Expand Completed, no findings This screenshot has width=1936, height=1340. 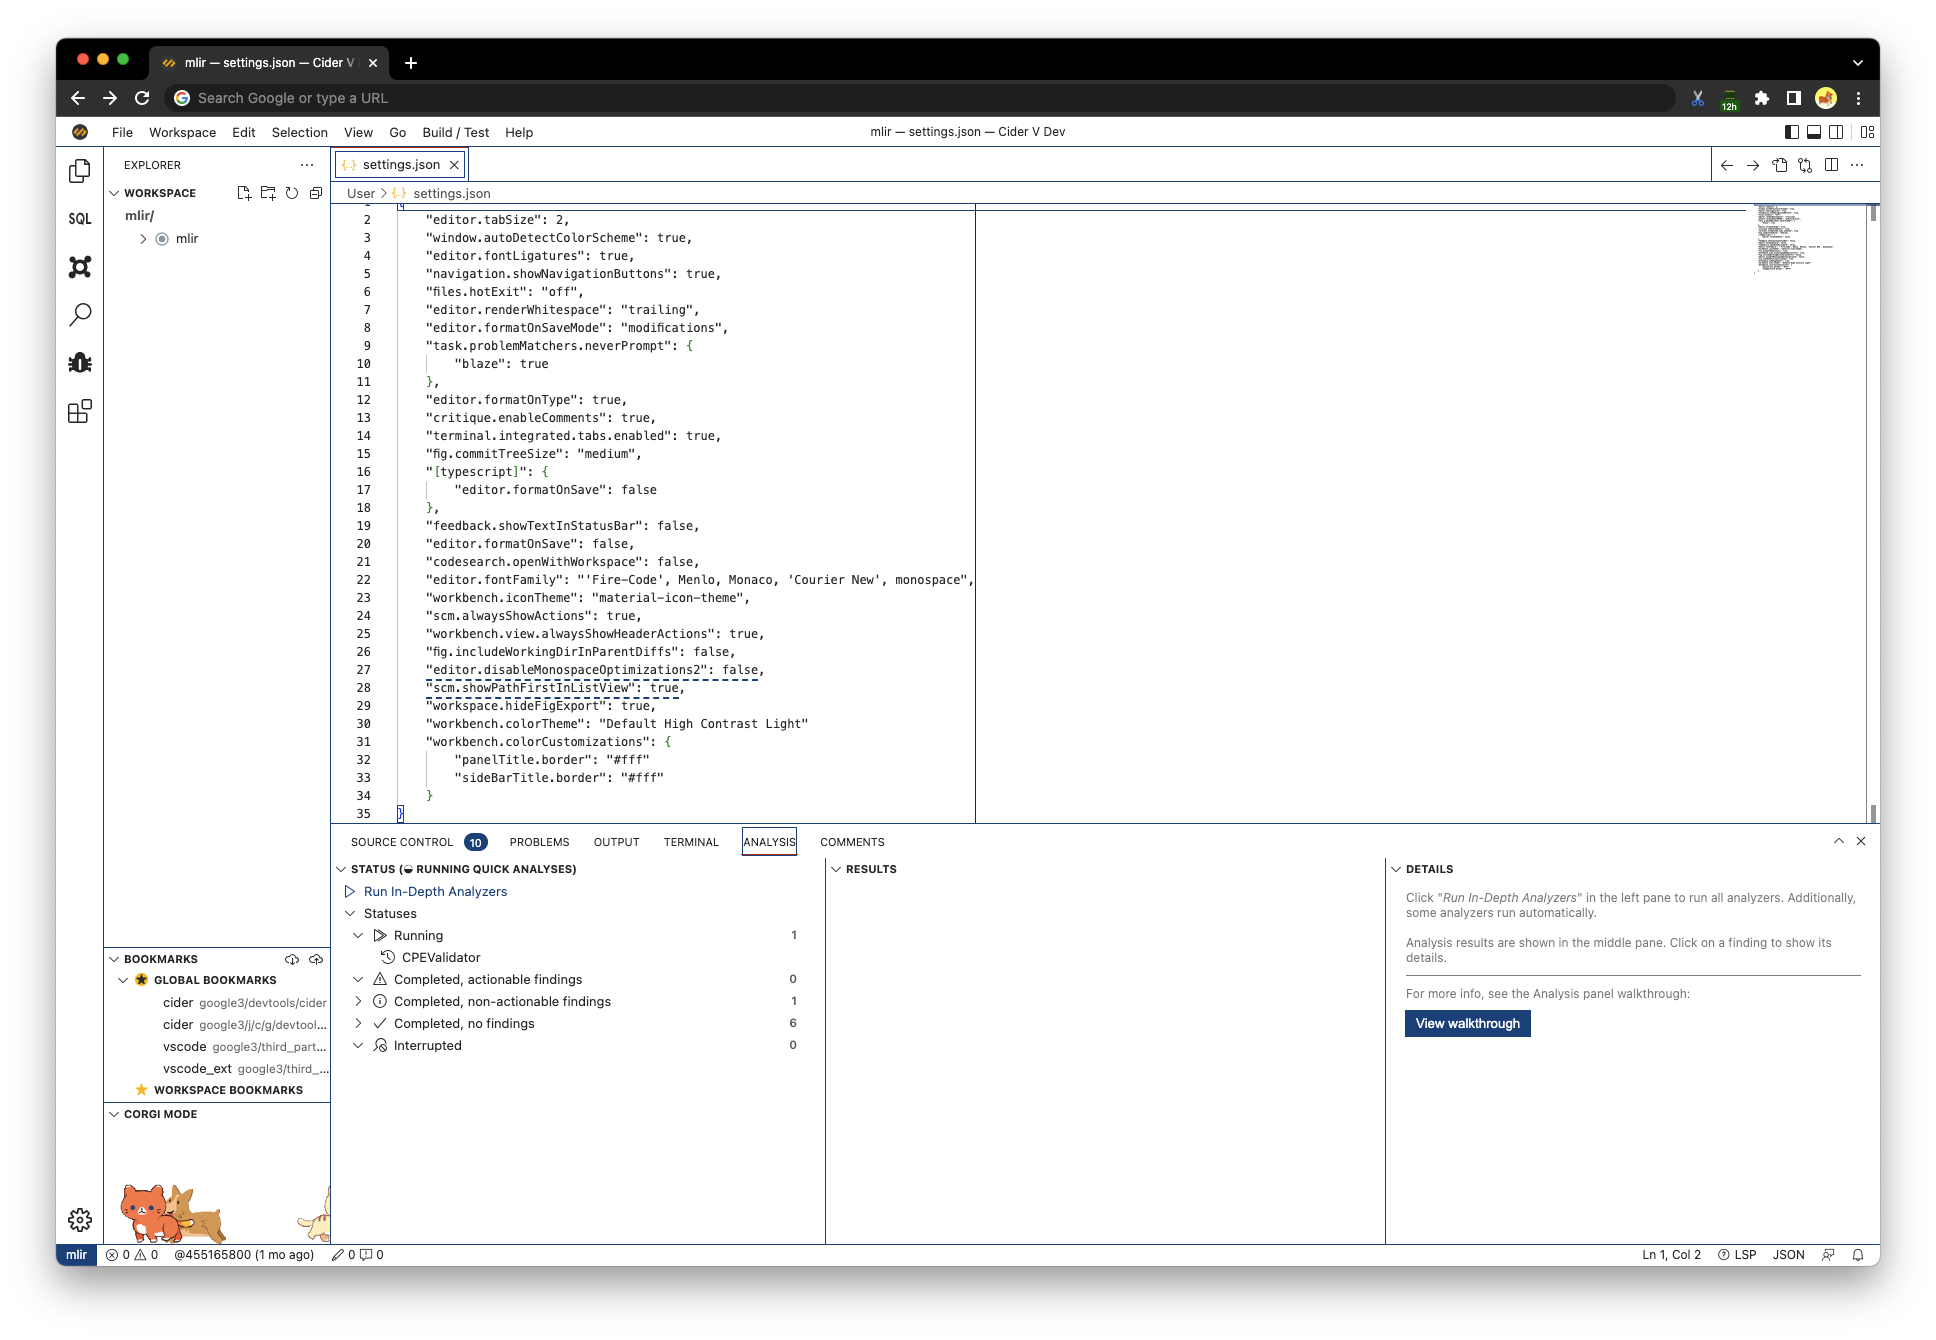(358, 1023)
